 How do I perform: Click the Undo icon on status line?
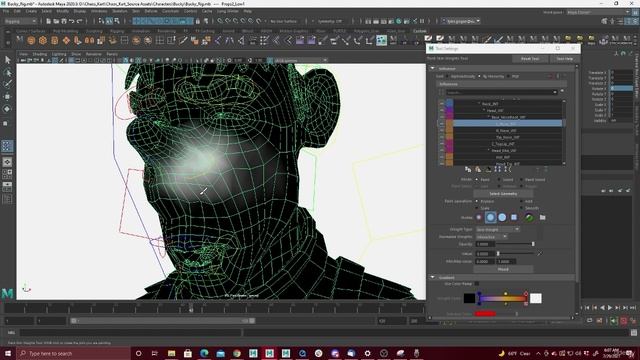(71, 21)
